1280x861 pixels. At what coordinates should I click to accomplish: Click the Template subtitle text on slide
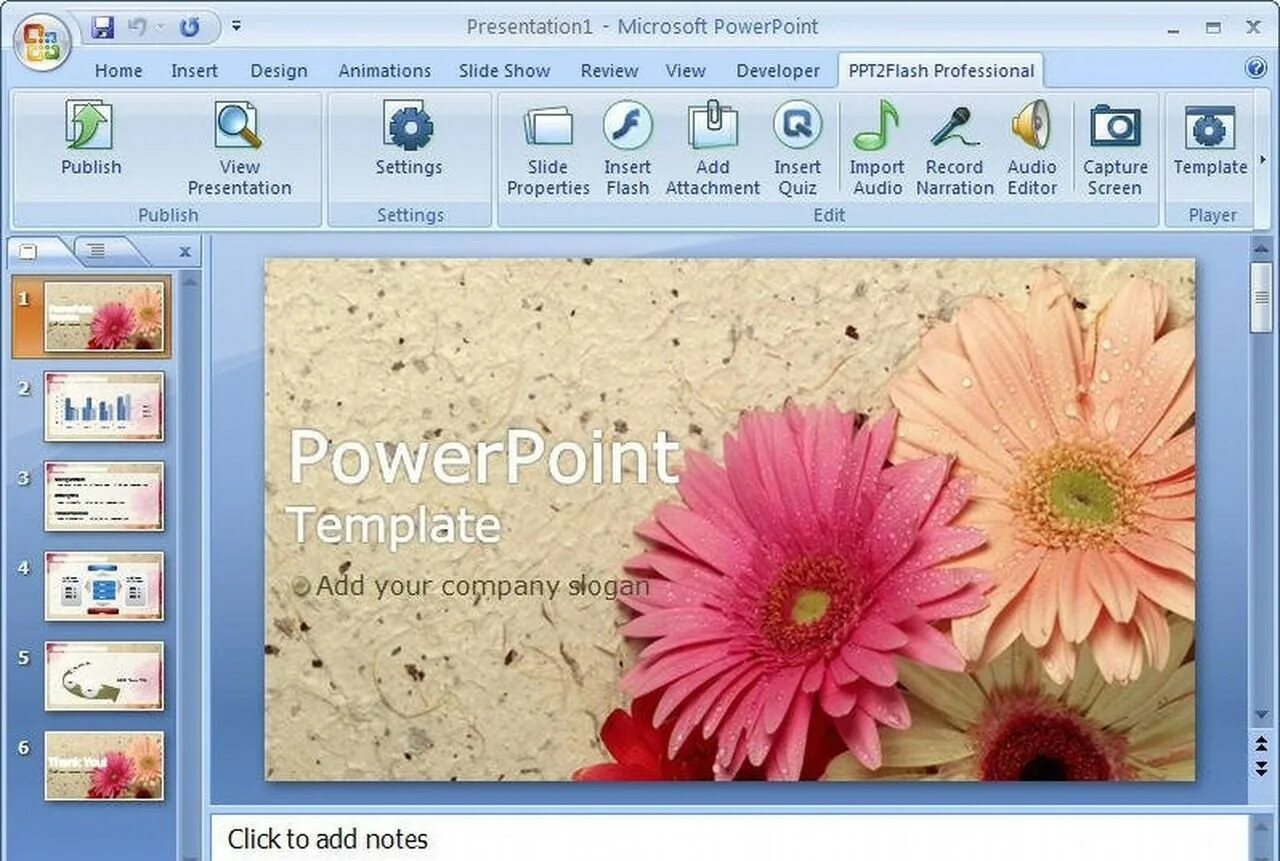click(x=394, y=525)
